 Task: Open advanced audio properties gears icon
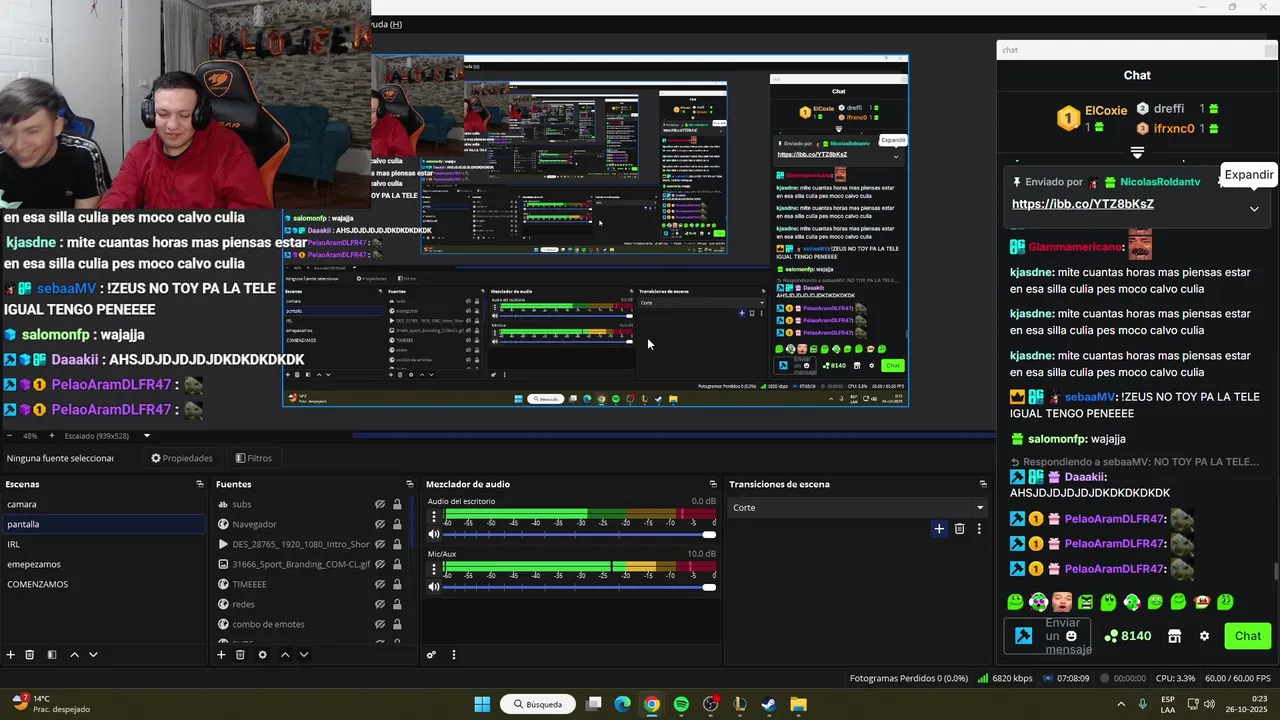[431, 655]
